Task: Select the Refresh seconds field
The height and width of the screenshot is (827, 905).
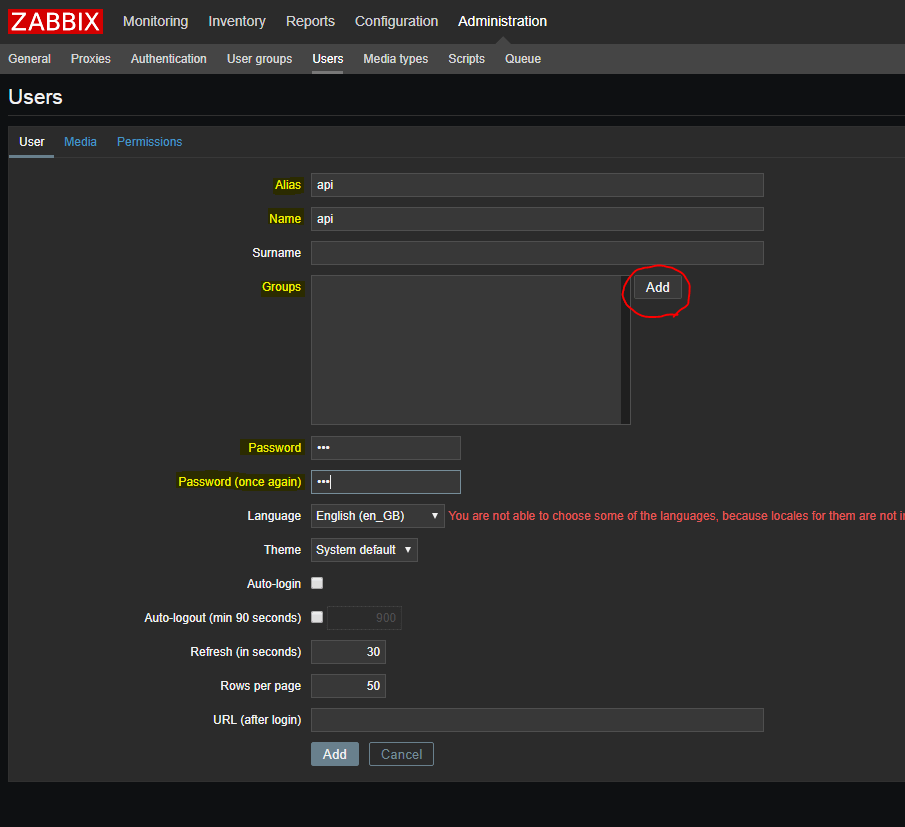Action: 348,652
